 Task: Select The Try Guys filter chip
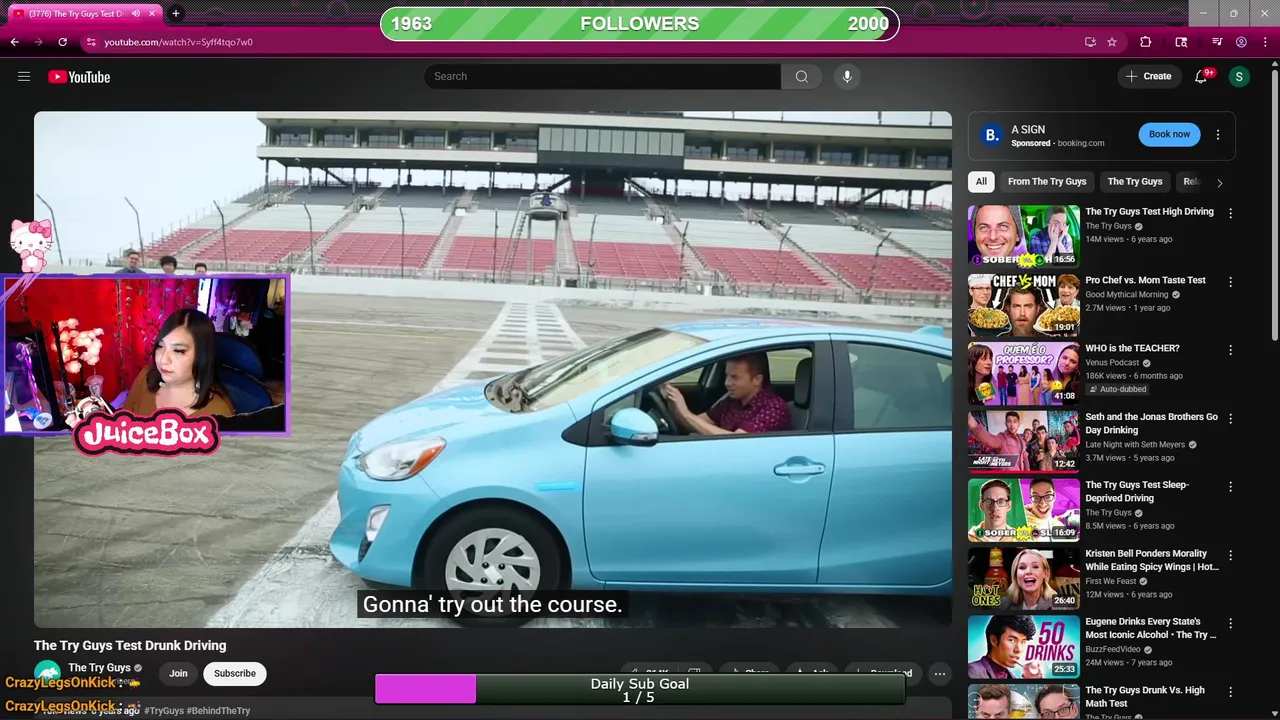[1135, 182]
